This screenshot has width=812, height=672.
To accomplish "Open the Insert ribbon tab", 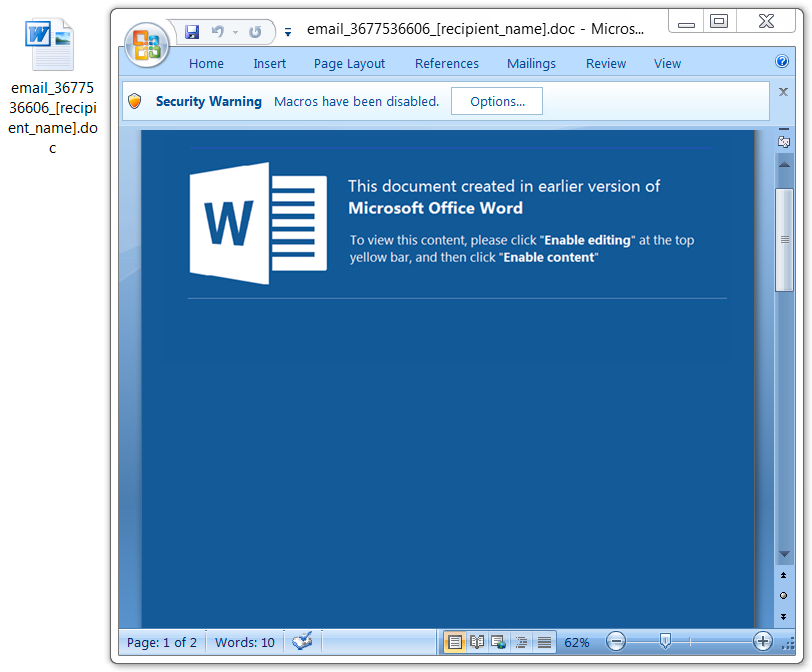I will click(269, 64).
